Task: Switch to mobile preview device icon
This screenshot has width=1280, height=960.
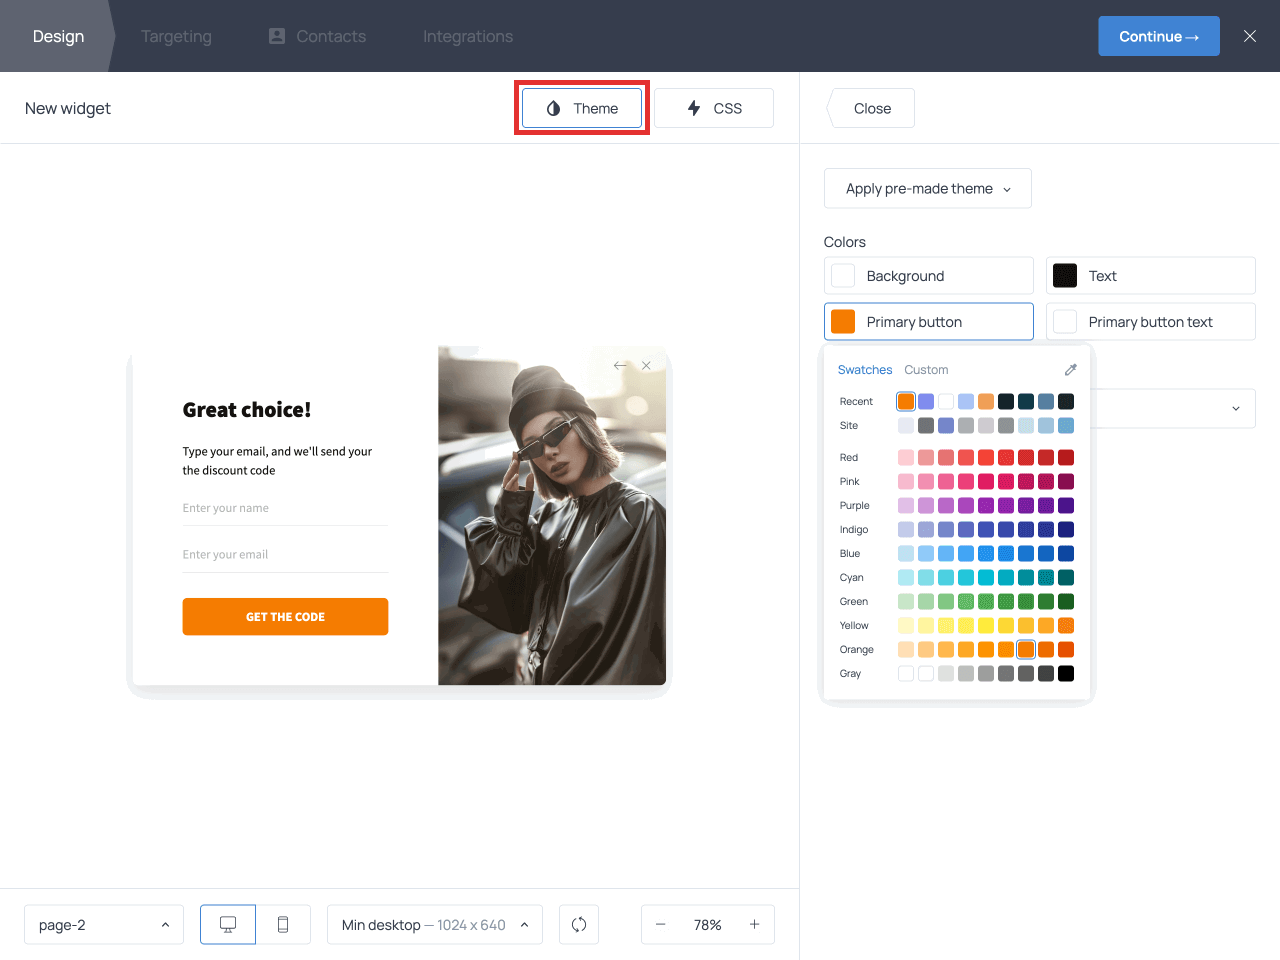Action: (x=283, y=925)
